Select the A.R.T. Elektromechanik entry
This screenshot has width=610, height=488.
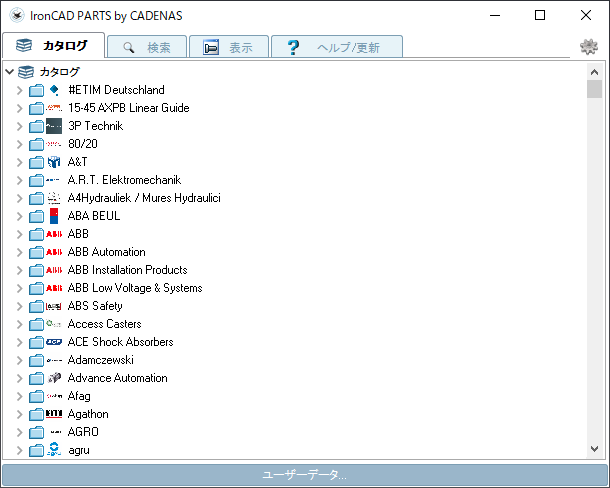(x=124, y=180)
